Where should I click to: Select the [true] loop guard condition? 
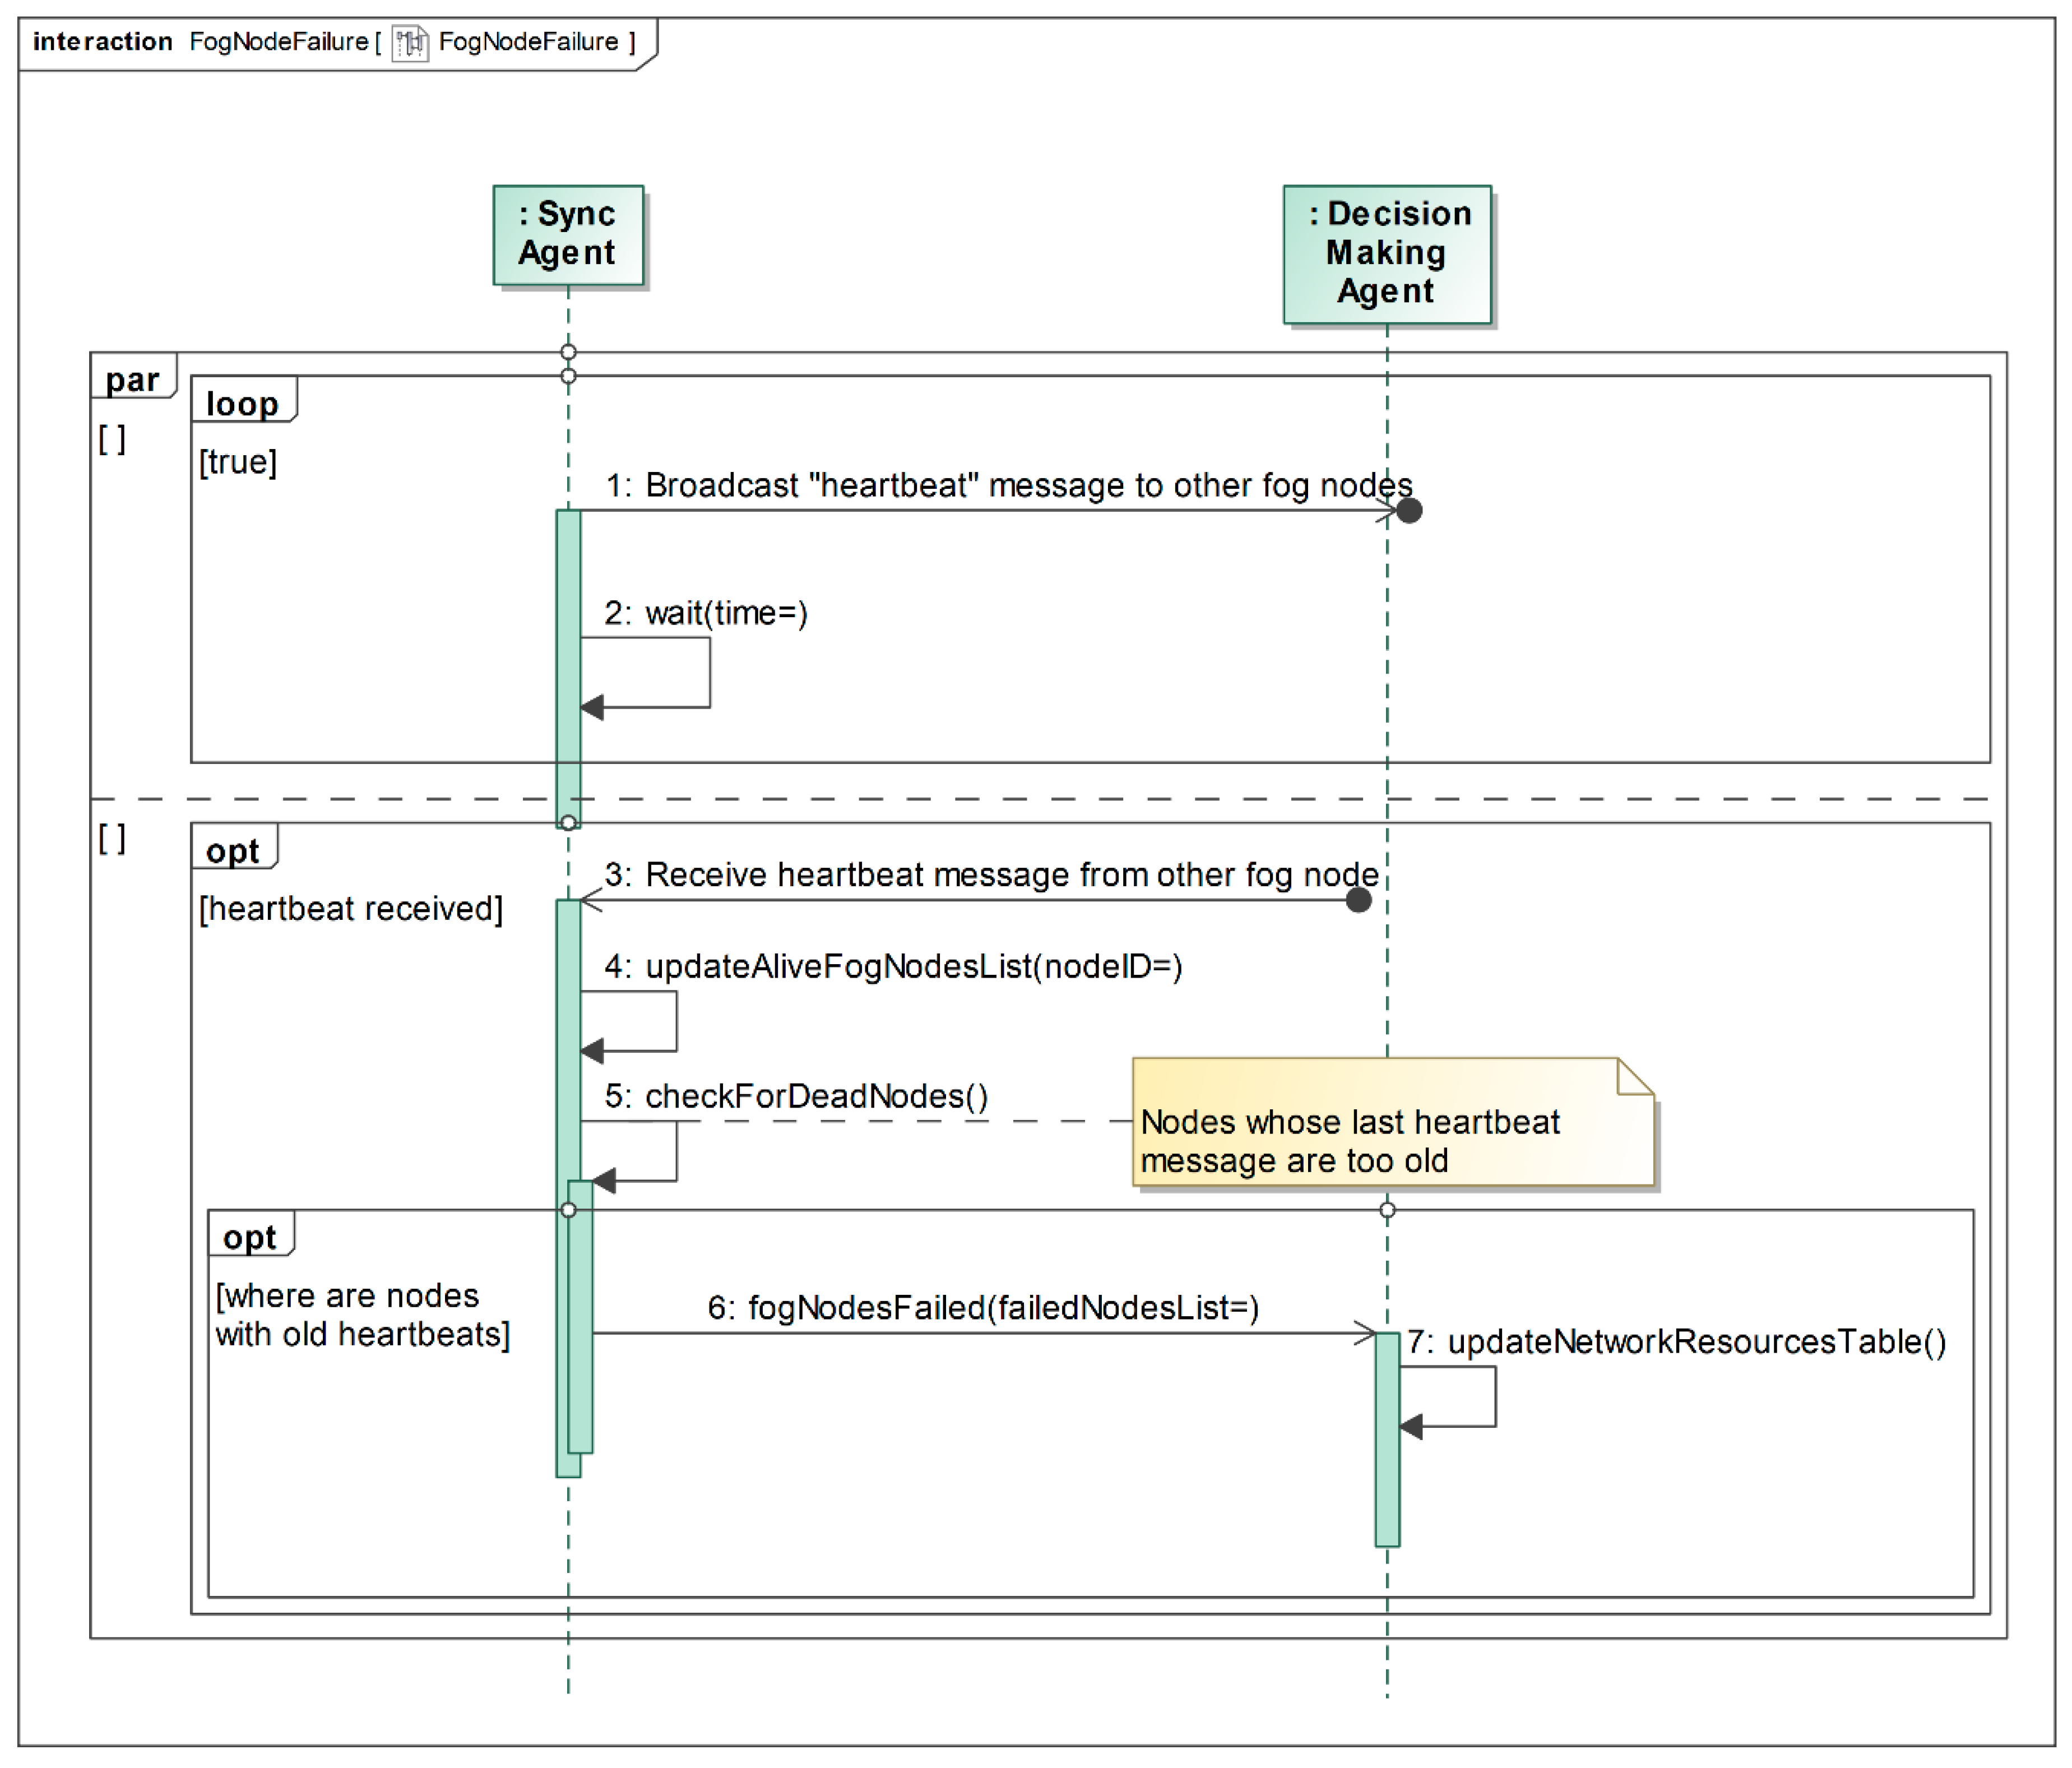[x=238, y=462]
